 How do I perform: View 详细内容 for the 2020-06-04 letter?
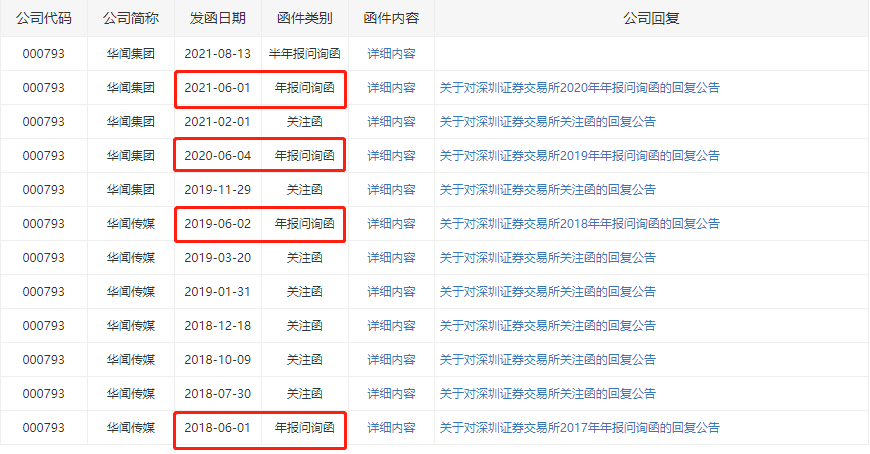coord(391,156)
